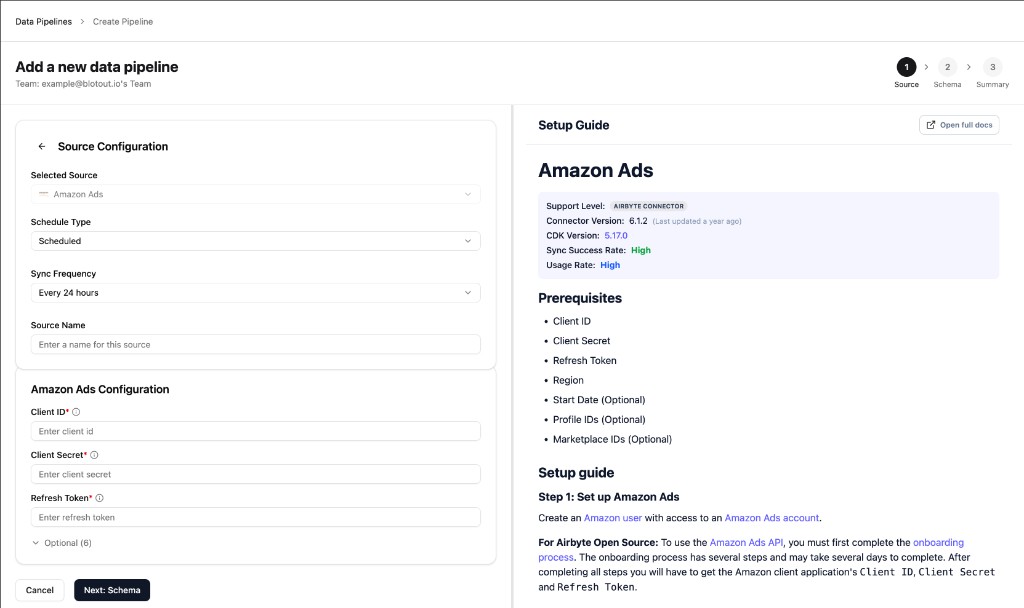Click the Amazon Ads guide heading
The height and width of the screenshot is (608, 1024).
pyautogui.click(x=596, y=170)
